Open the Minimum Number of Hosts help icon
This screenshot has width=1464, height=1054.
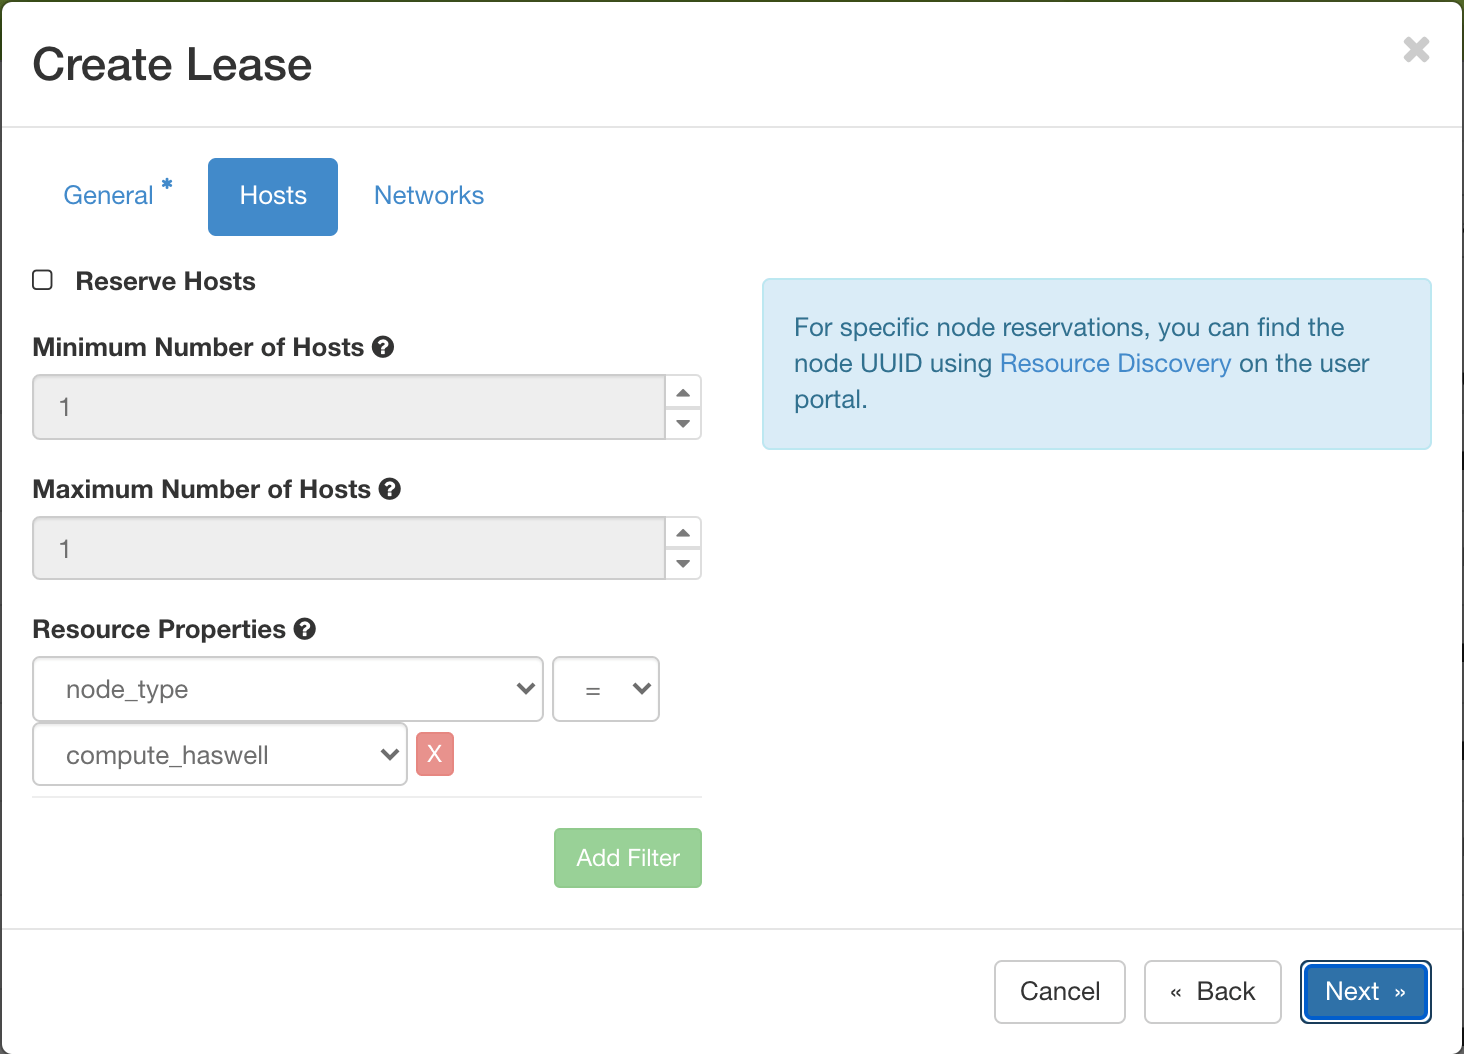384,347
